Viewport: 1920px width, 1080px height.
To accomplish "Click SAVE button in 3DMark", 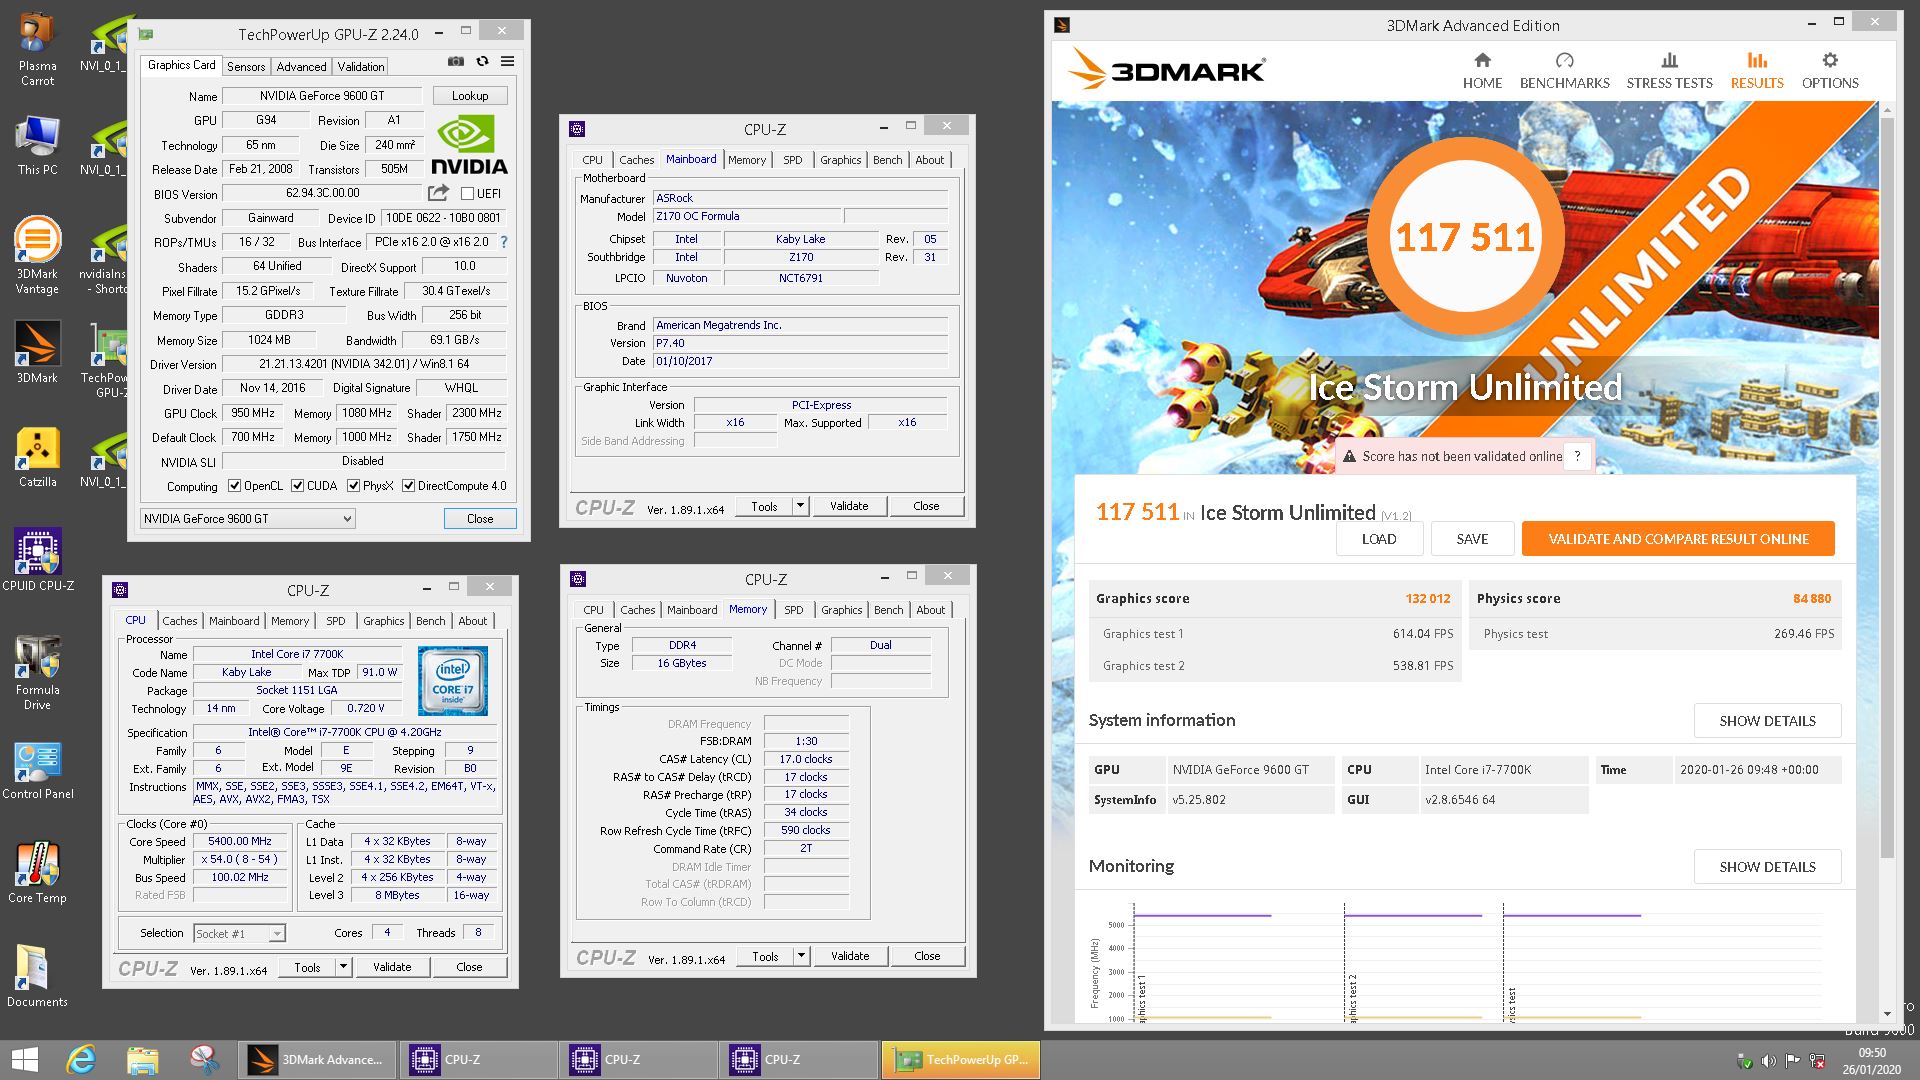I will tap(1472, 539).
